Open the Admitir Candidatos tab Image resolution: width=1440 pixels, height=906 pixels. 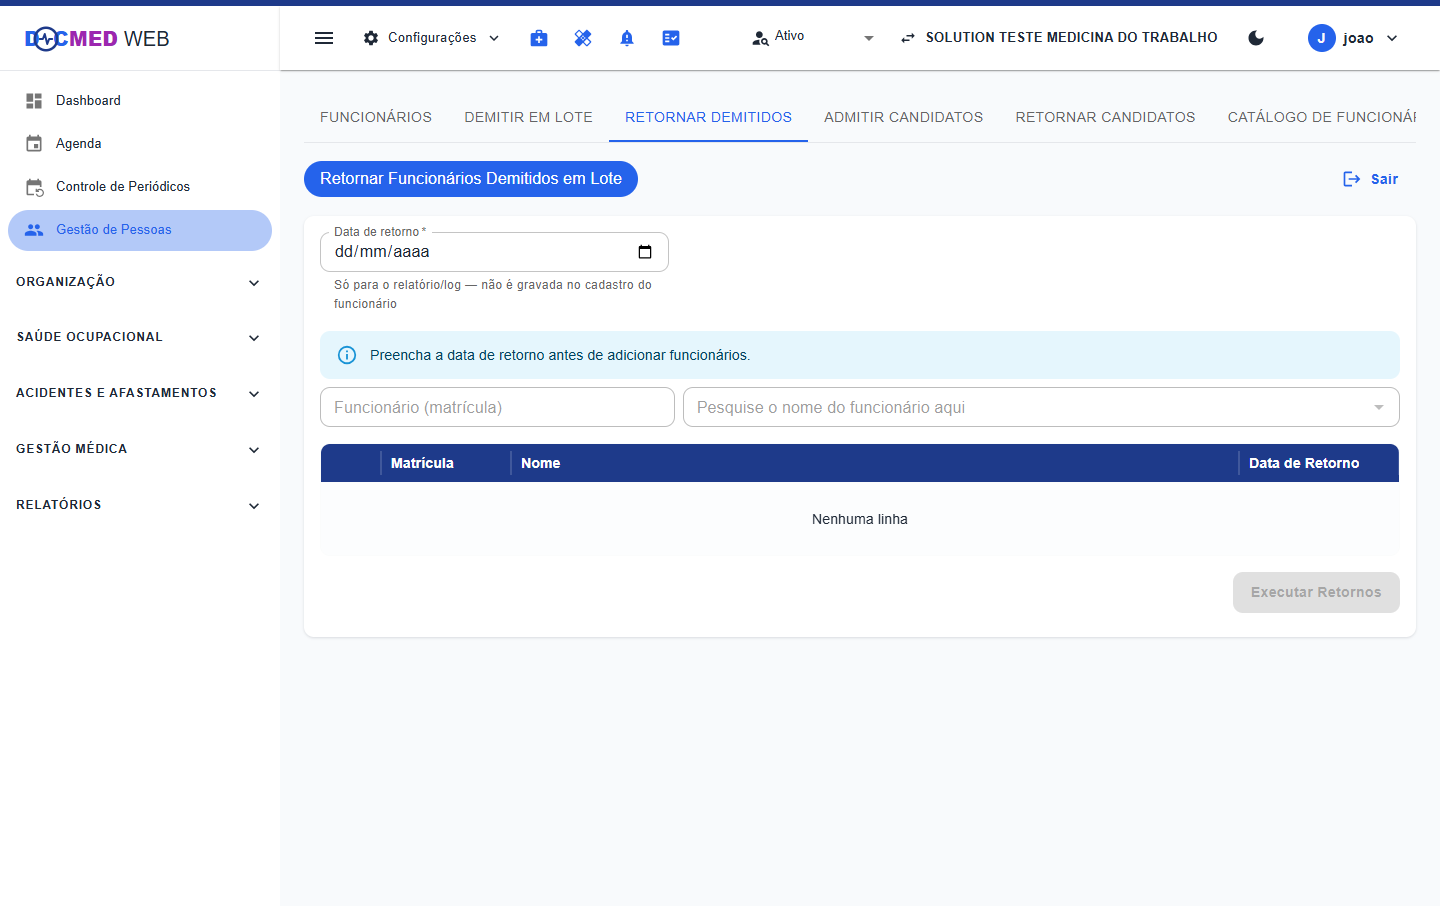(903, 117)
